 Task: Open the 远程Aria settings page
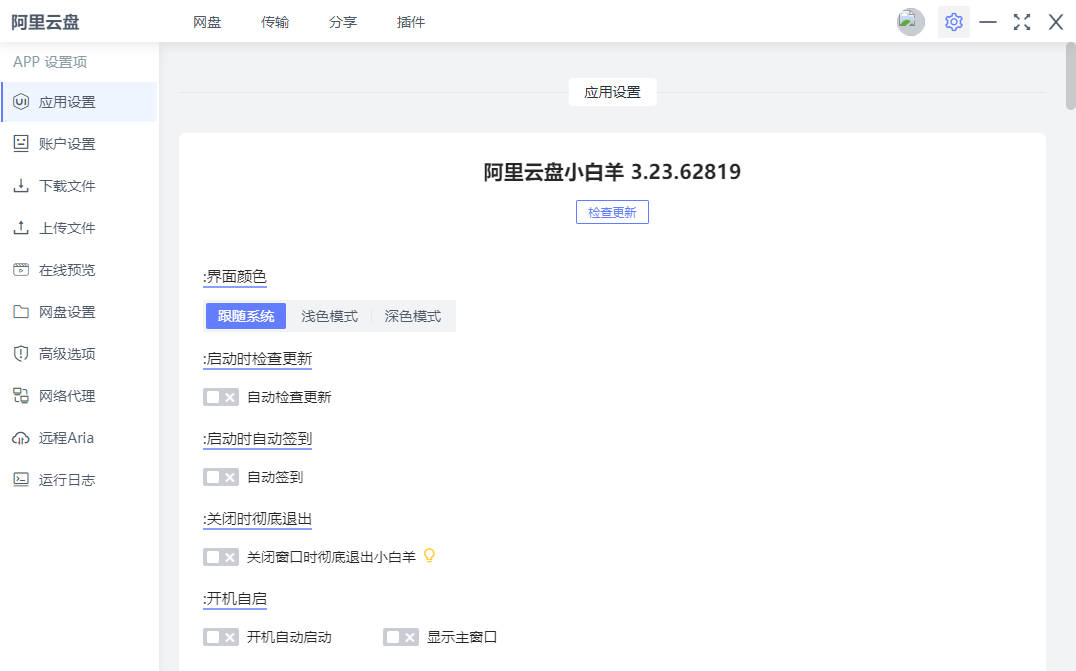coord(66,437)
